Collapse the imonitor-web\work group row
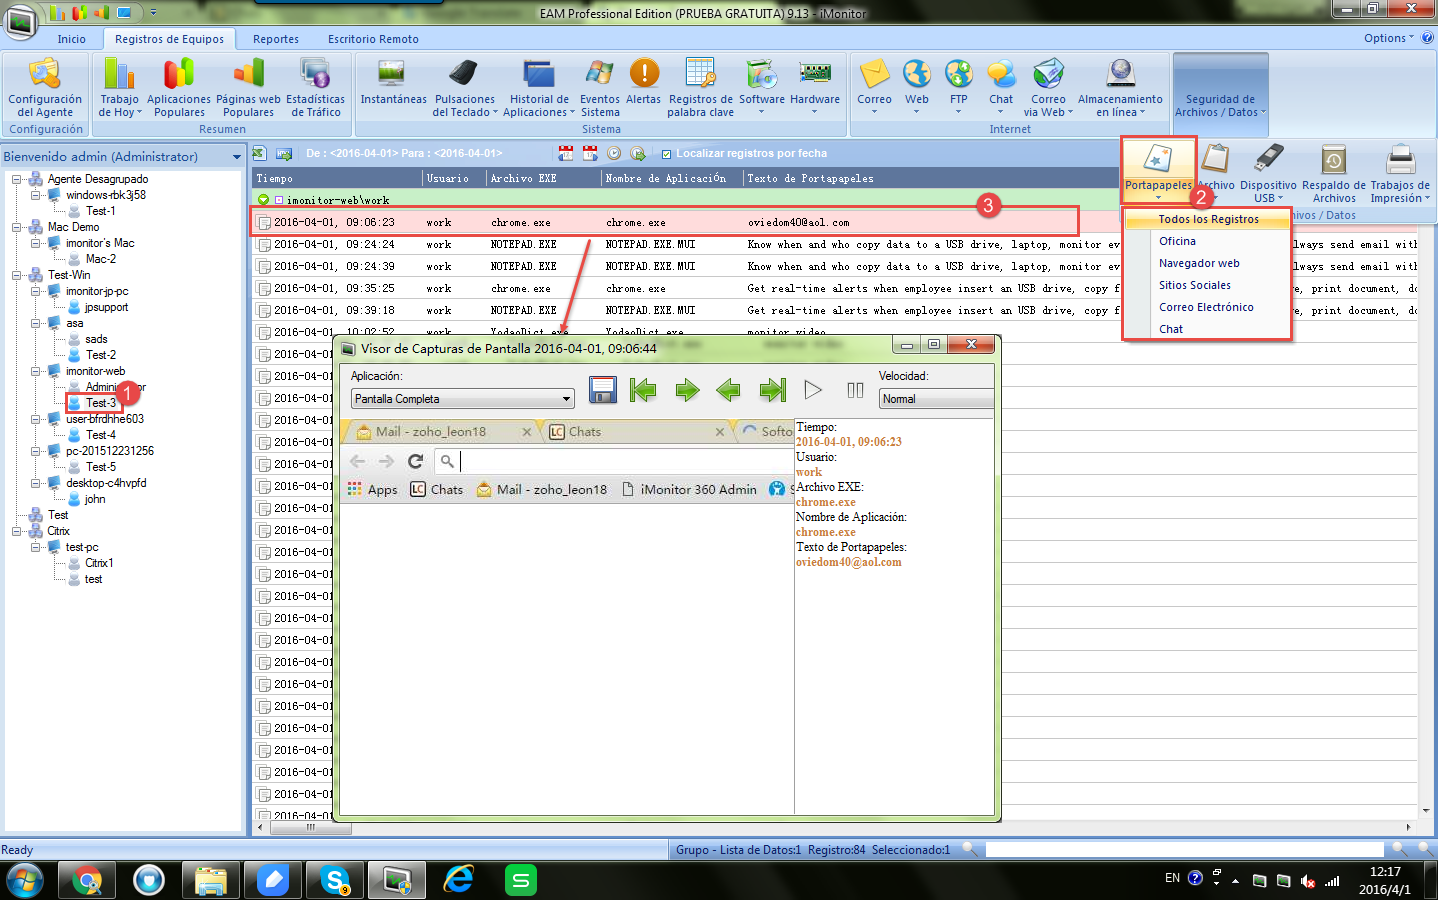1440x900 pixels. 264,200
